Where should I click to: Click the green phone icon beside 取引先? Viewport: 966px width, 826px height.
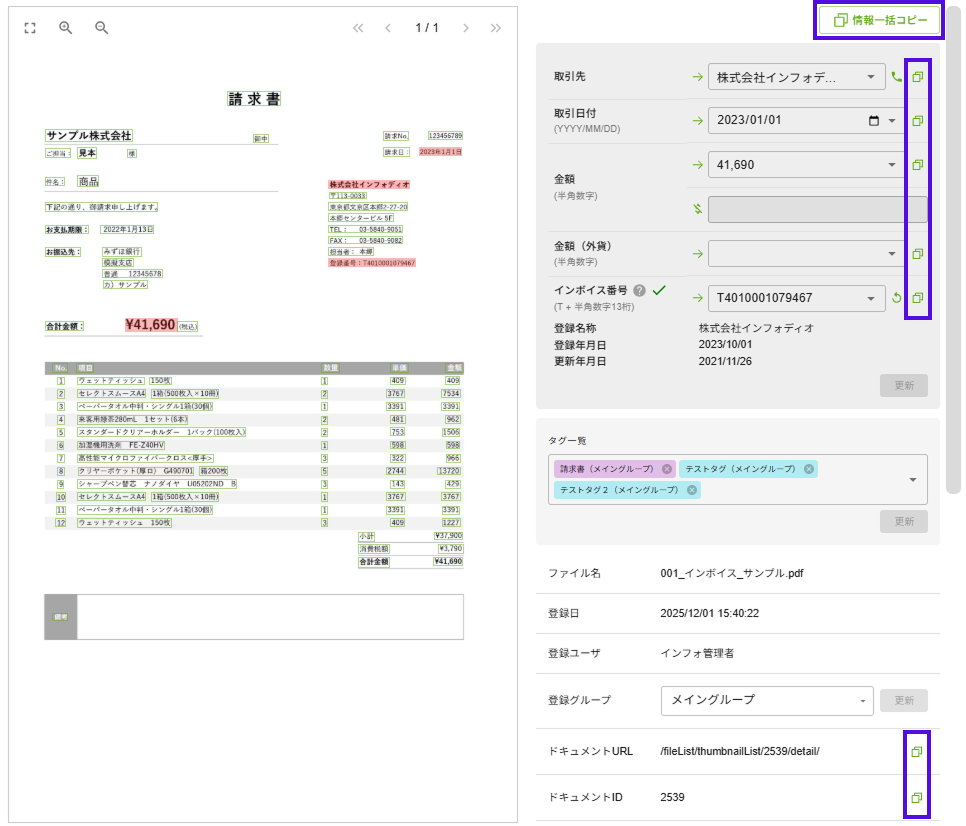(897, 77)
